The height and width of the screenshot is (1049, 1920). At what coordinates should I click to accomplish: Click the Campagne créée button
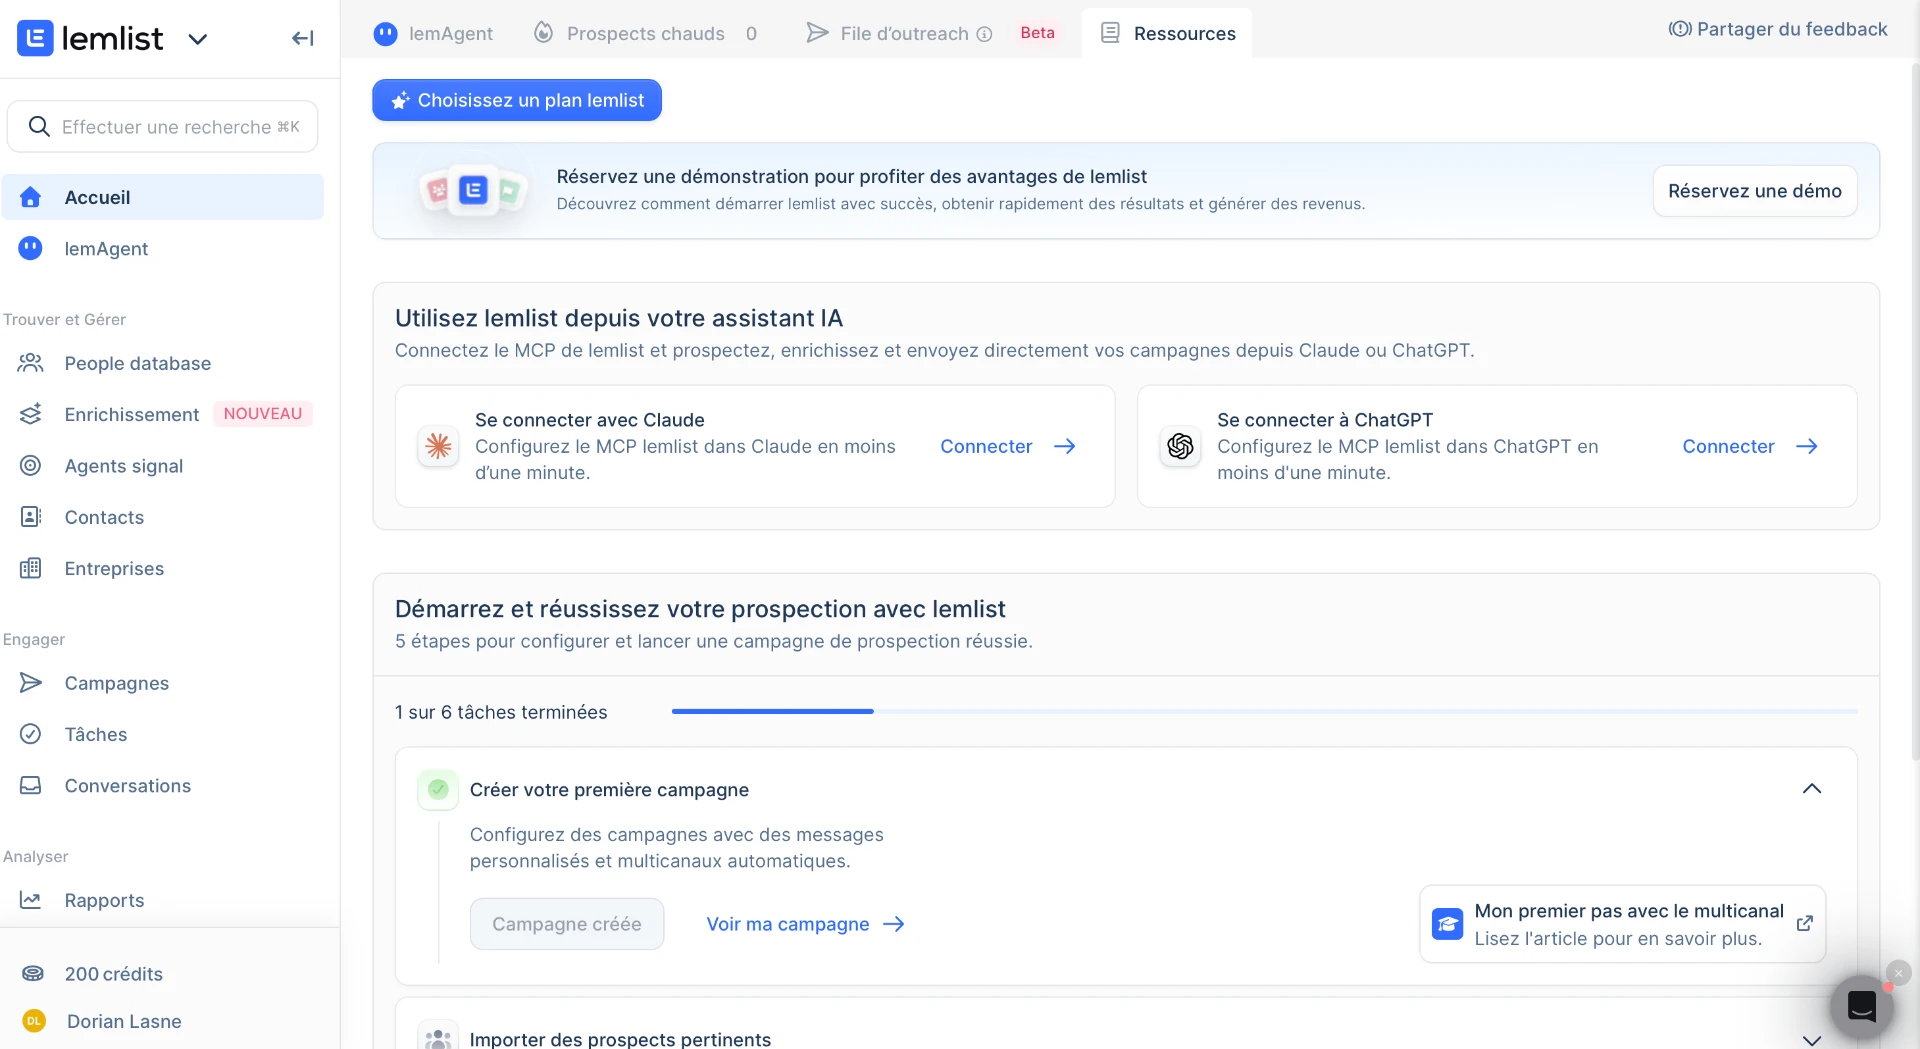(x=567, y=924)
